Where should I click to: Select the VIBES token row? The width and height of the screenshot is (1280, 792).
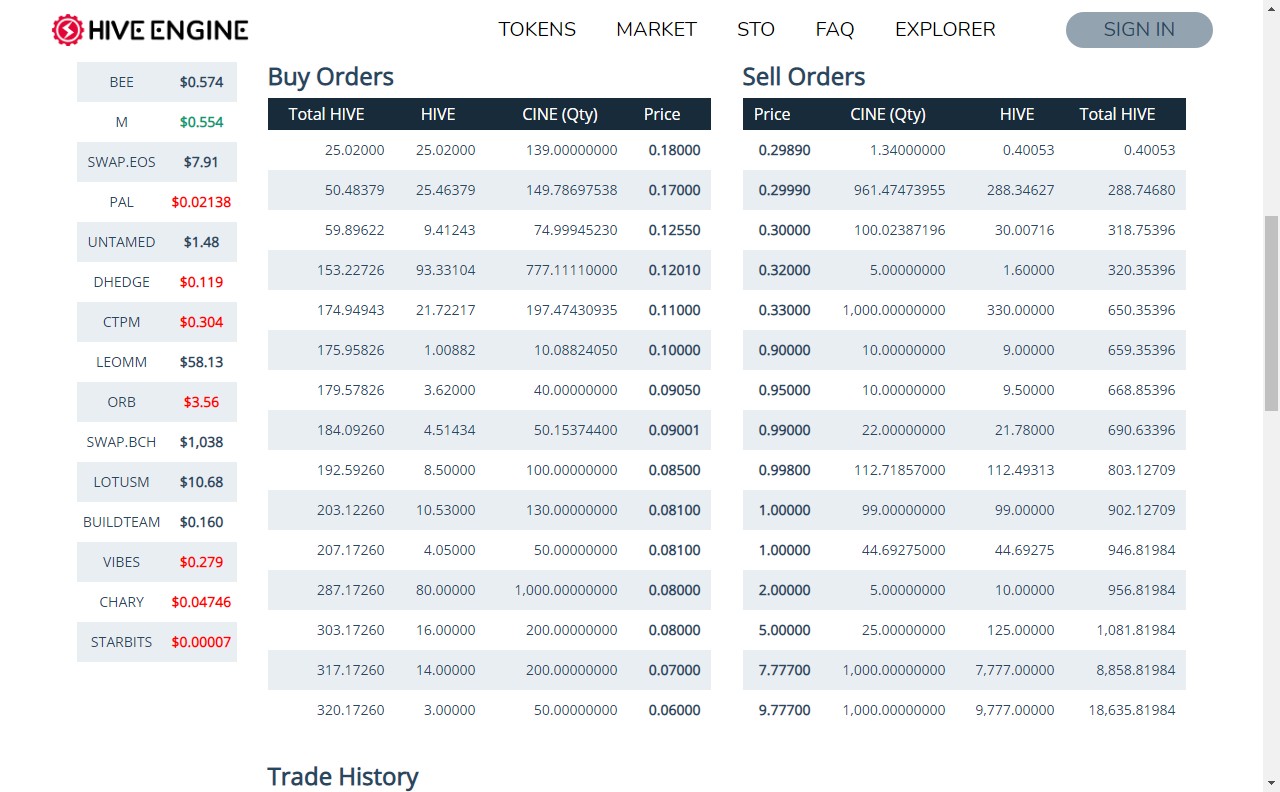tap(157, 562)
